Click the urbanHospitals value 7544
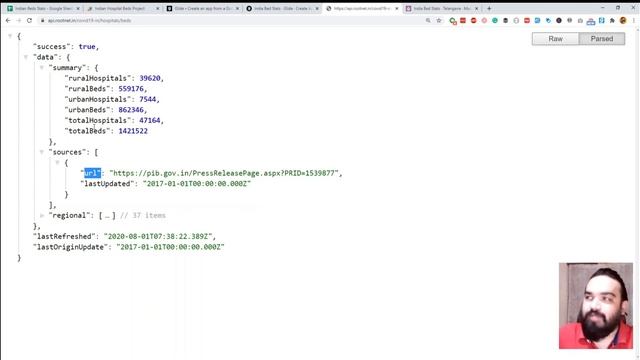640x360 pixels. point(148,99)
